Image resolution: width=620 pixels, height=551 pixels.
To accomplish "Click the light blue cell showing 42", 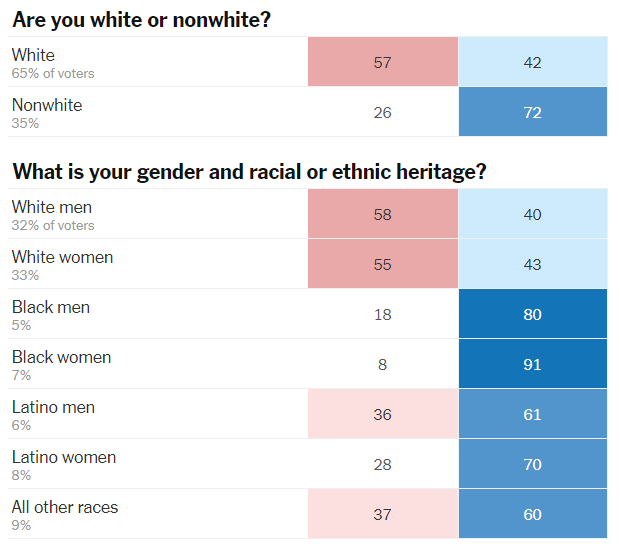I will click(532, 62).
